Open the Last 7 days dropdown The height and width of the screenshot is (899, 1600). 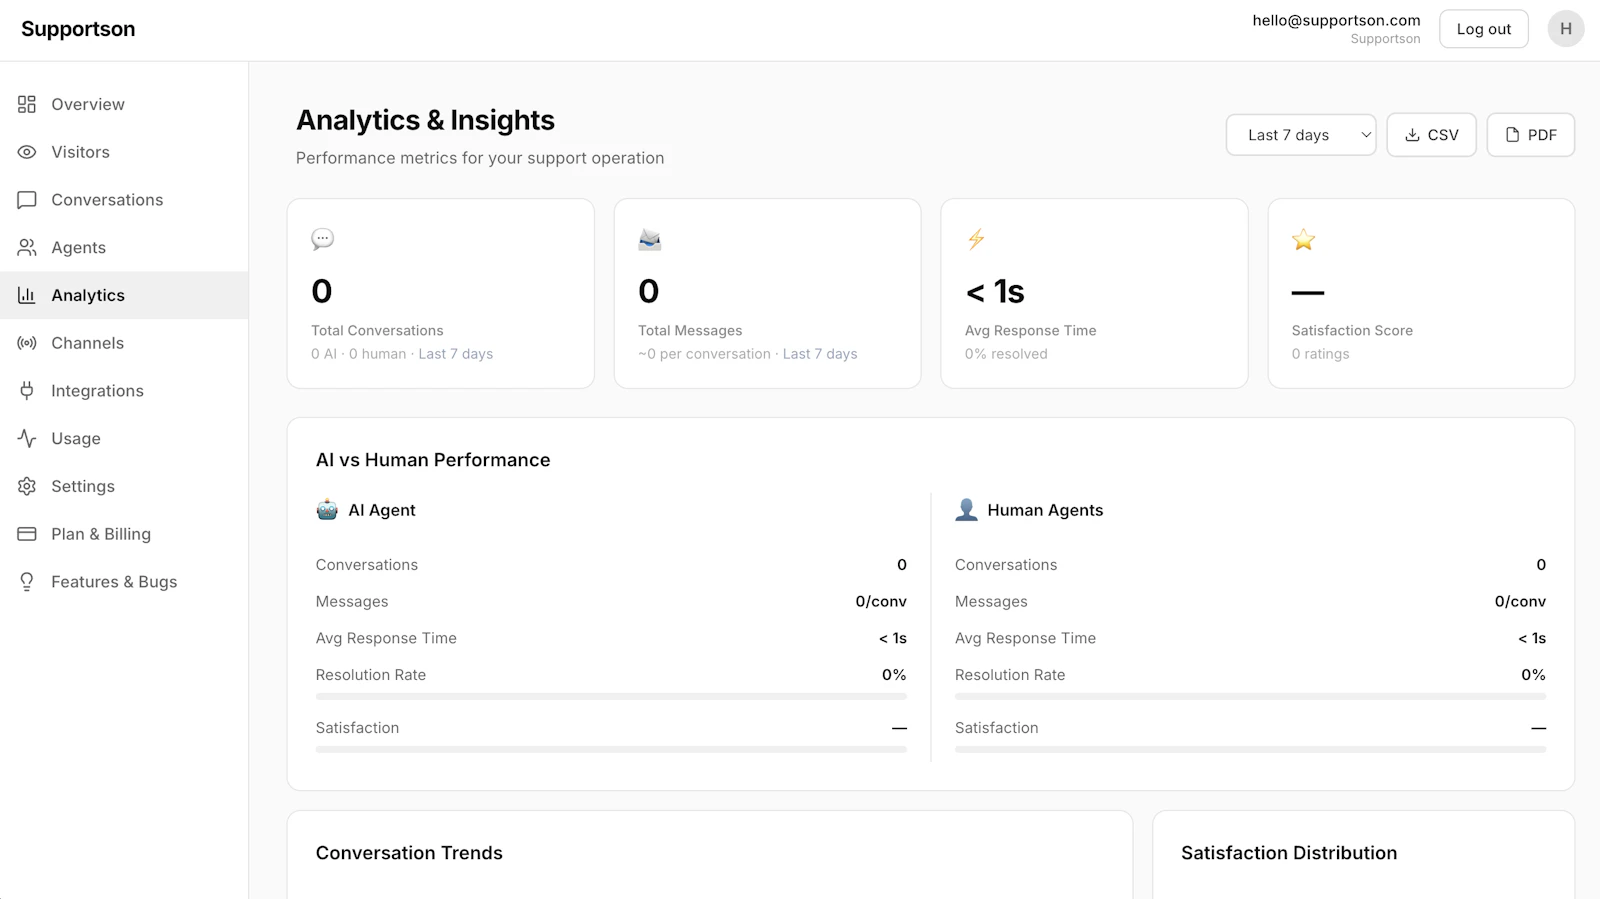tap(1301, 135)
